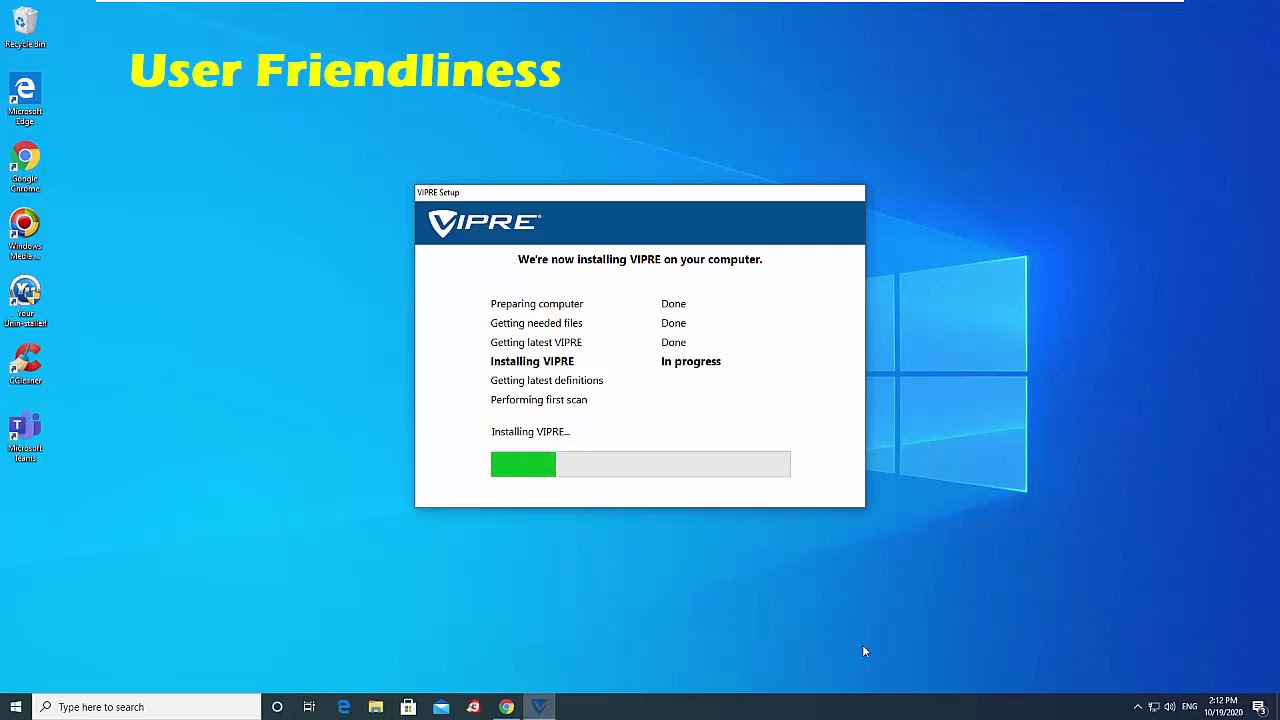Open the Recycle Bin desktop icon
This screenshot has height=720, width=1280.
25,28
